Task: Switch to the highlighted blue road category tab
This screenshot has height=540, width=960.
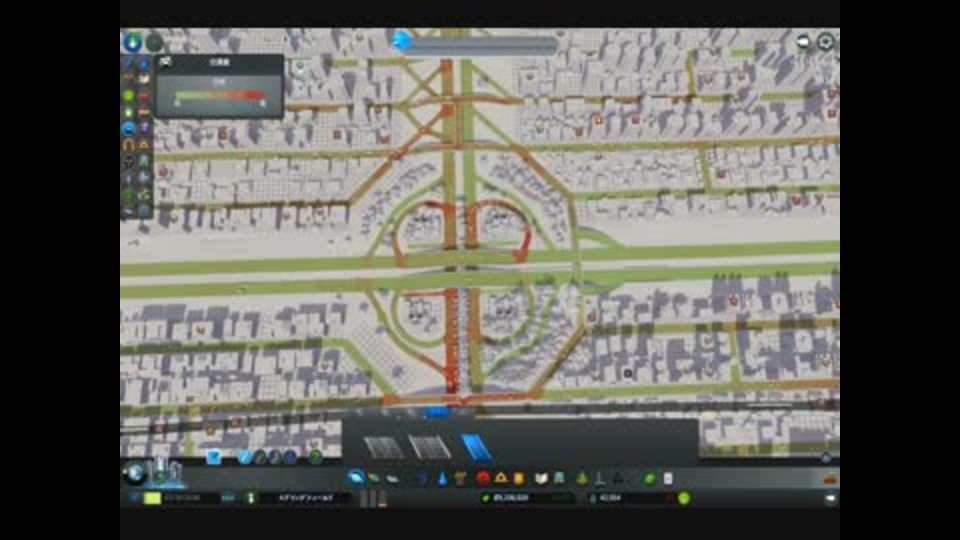Action: tap(437, 412)
